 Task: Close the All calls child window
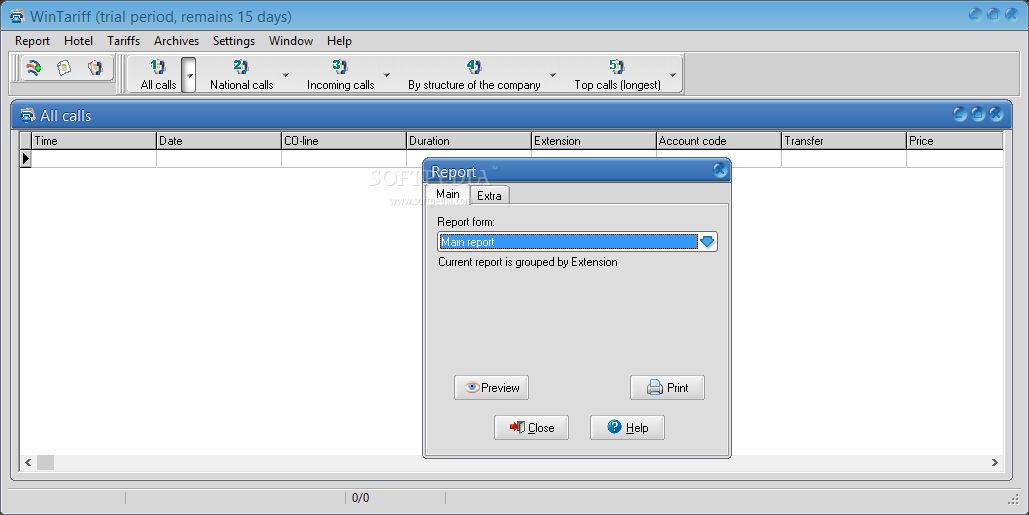click(x=996, y=114)
